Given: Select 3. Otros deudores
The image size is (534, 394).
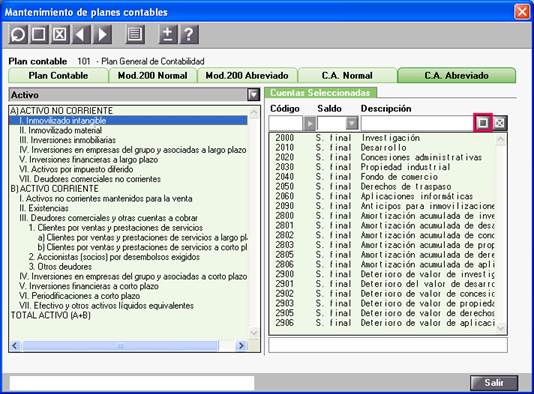Looking at the screenshot, I should click(60, 267).
